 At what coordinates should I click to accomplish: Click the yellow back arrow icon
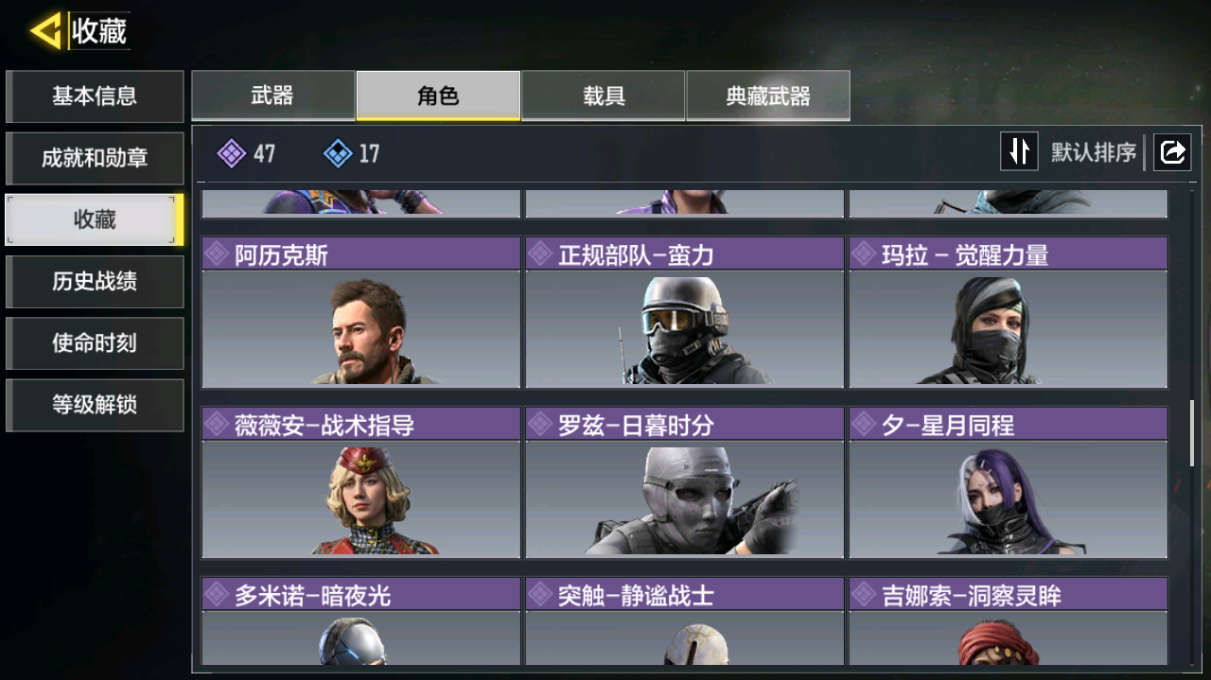[x=46, y=31]
